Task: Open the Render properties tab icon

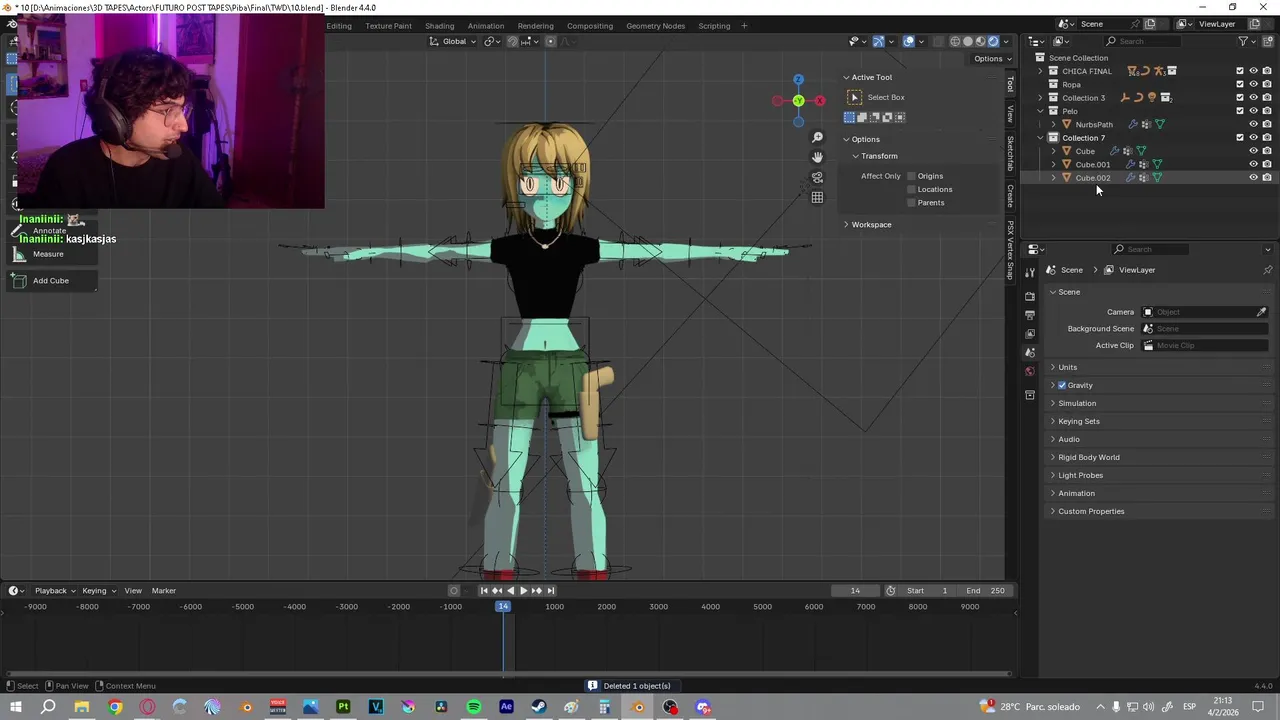Action: (1030, 296)
